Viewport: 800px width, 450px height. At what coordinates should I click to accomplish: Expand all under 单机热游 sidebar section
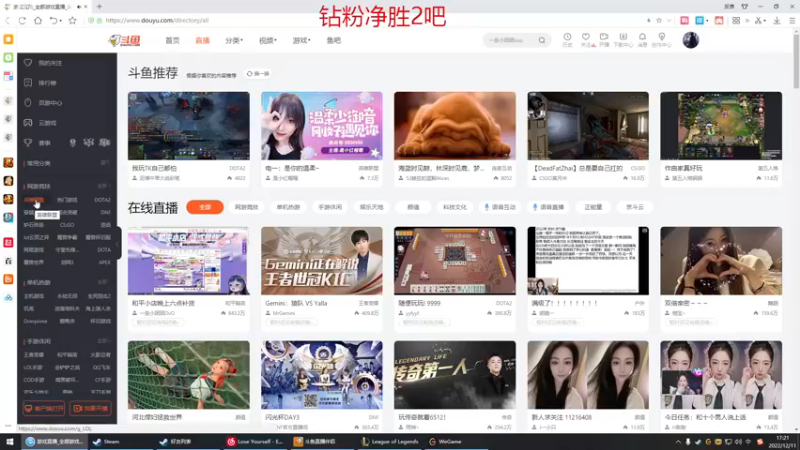coord(104,282)
